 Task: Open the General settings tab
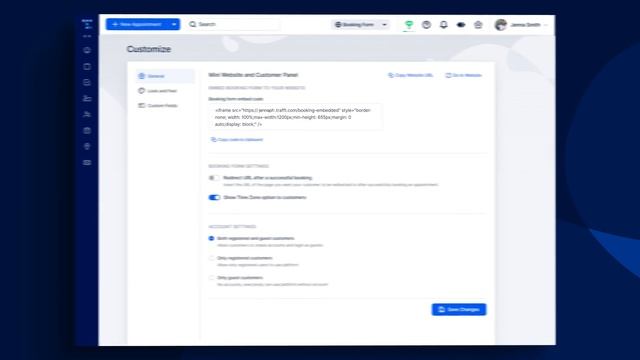(x=165, y=76)
